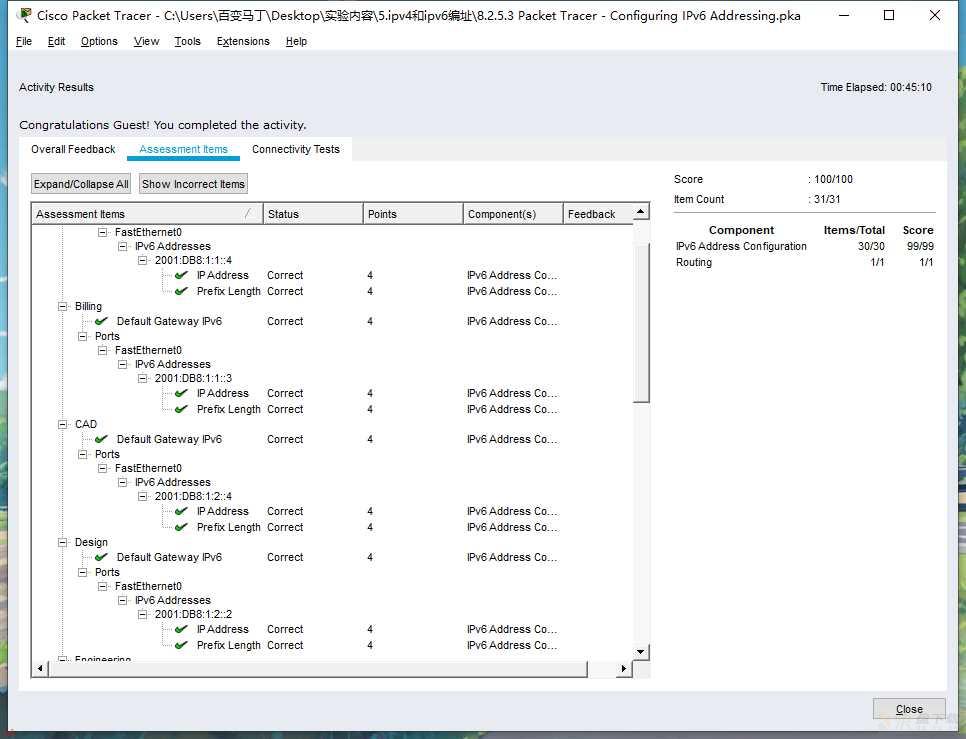Screen dimensions: 966x739
Task: Collapse the CAD tree node
Action: (x=63, y=424)
